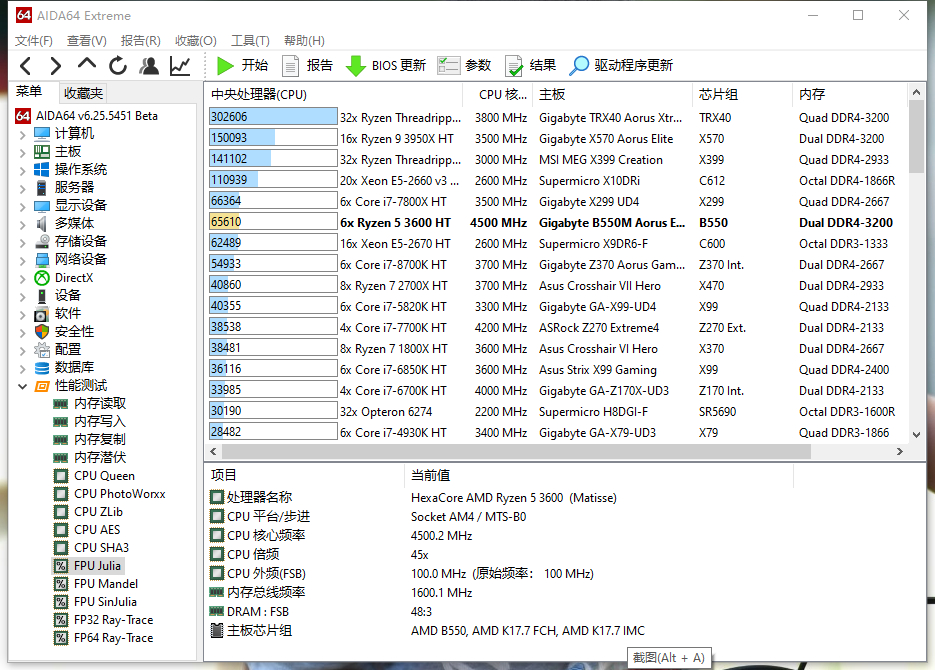Click the Refresh icon in the toolbar
Screen dimensions: 935x670
click(118, 66)
